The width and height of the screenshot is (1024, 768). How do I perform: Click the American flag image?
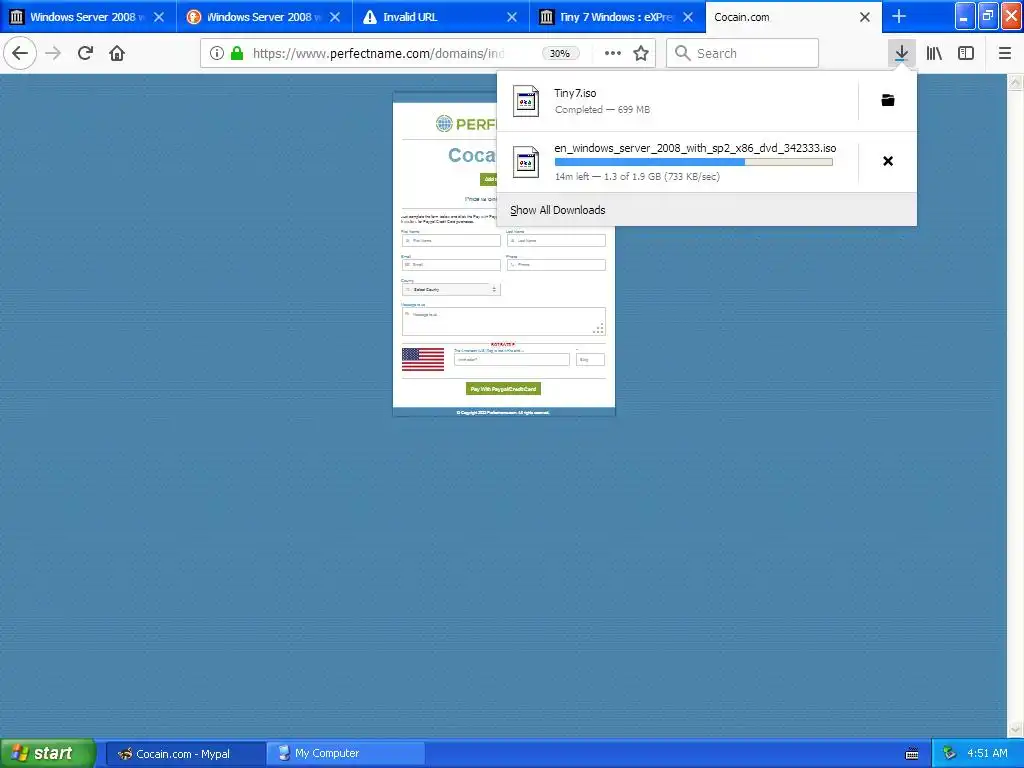(423, 359)
